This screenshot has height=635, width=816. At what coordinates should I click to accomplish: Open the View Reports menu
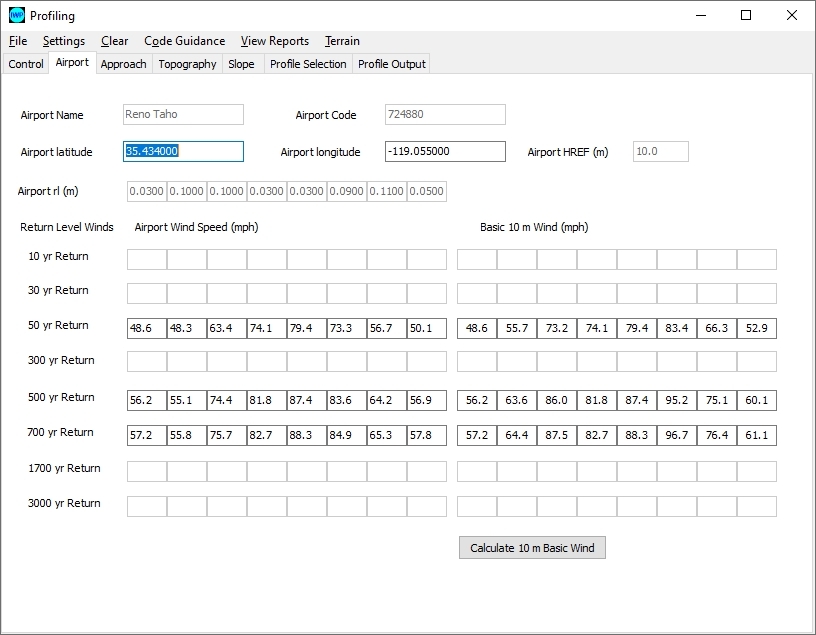[x=274, y=41]
